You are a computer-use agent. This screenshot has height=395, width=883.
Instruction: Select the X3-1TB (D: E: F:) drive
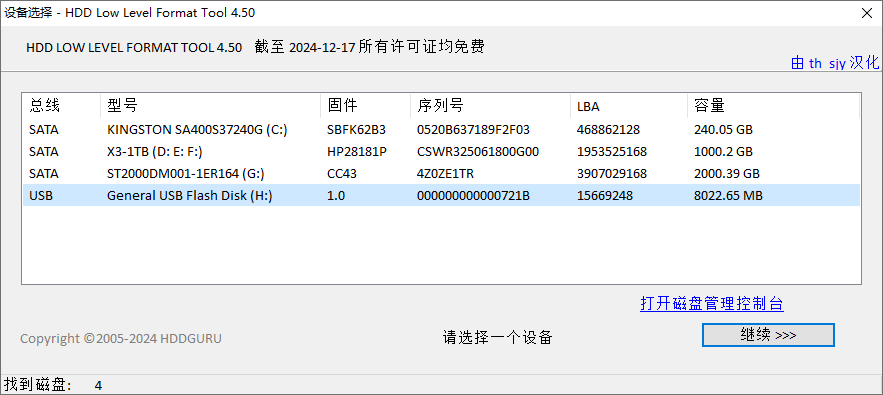point(155,152)
